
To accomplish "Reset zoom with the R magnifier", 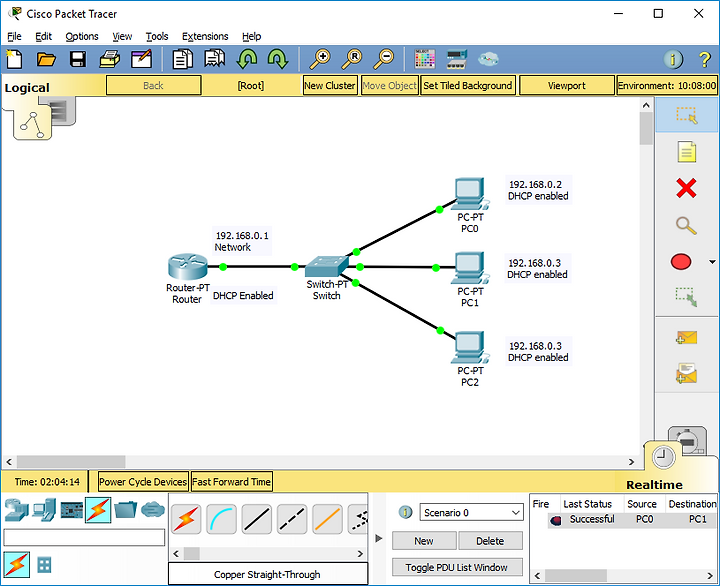I will pos(352,60).
